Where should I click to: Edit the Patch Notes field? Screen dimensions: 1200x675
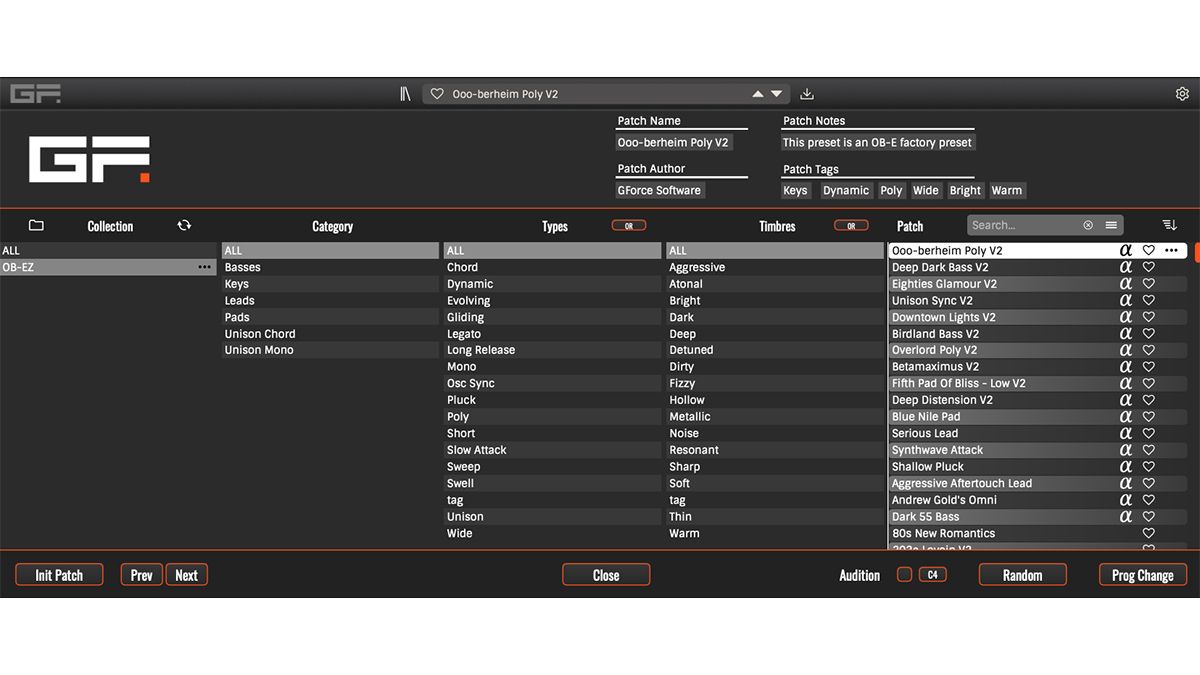[877, 143]
